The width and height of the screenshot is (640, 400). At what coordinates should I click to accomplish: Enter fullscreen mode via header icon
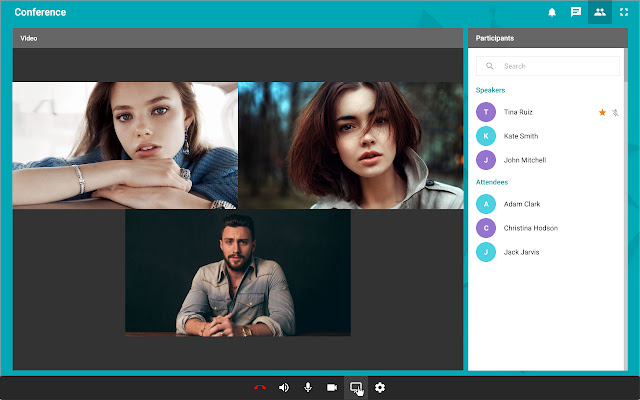point(624,12)
